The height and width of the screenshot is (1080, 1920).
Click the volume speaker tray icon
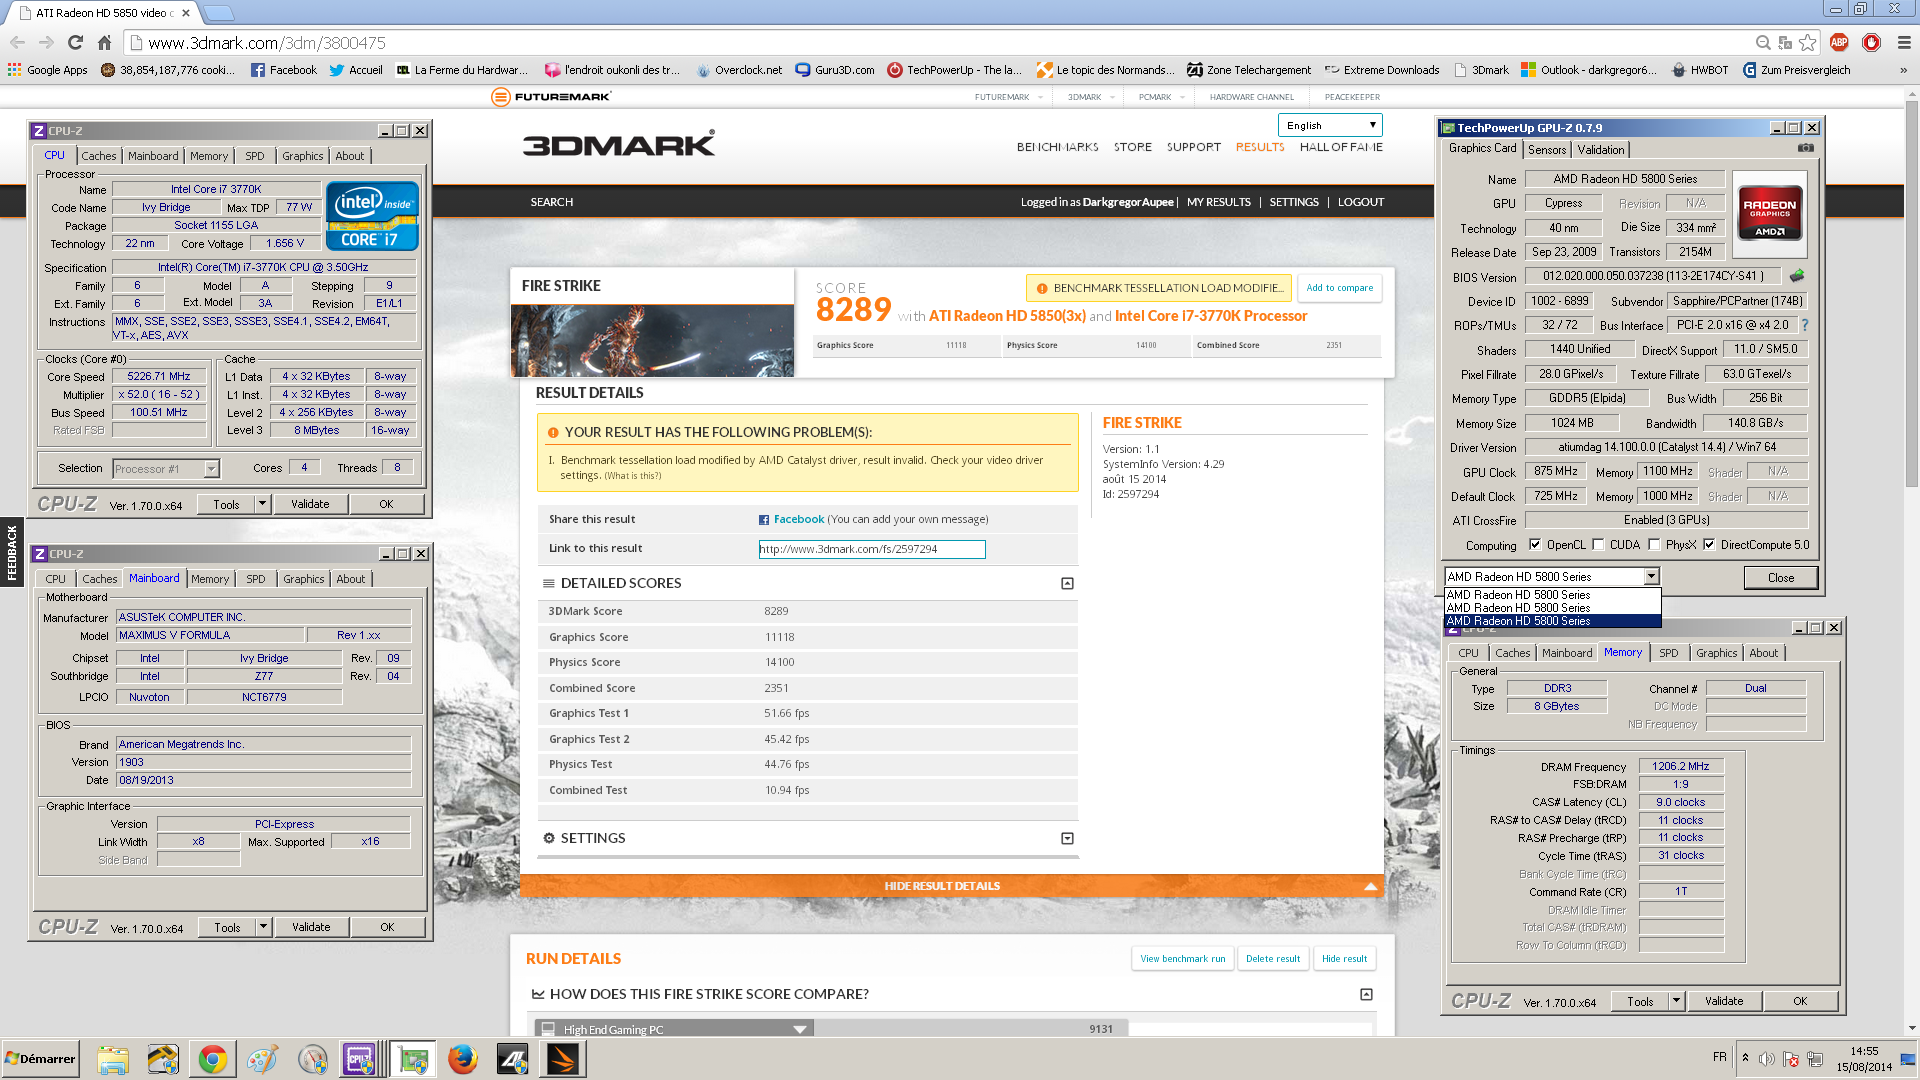pos(1767,1059)
